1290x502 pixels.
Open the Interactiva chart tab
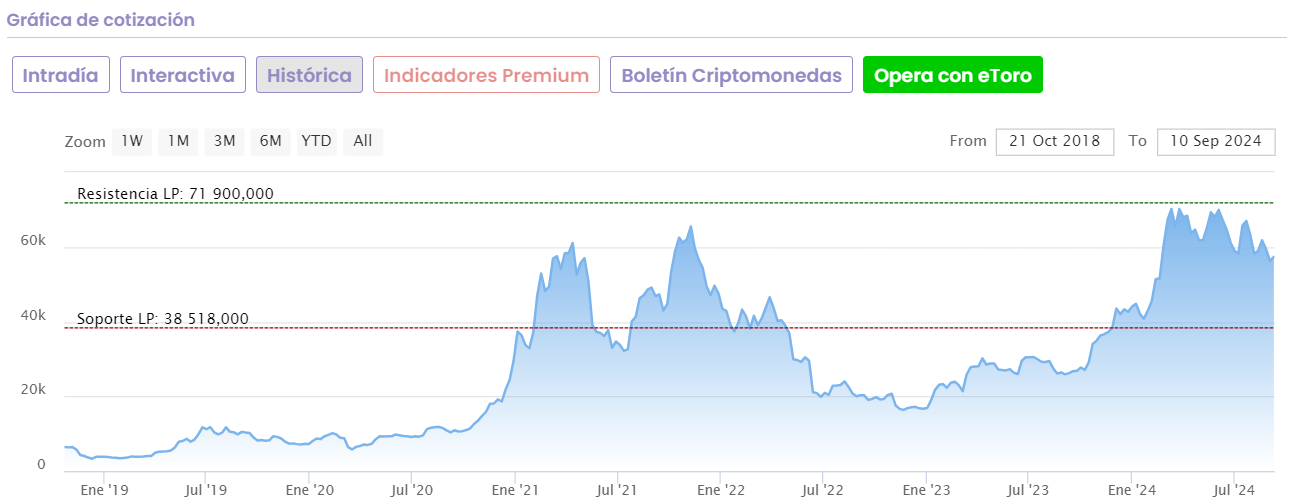coord(183,75)
